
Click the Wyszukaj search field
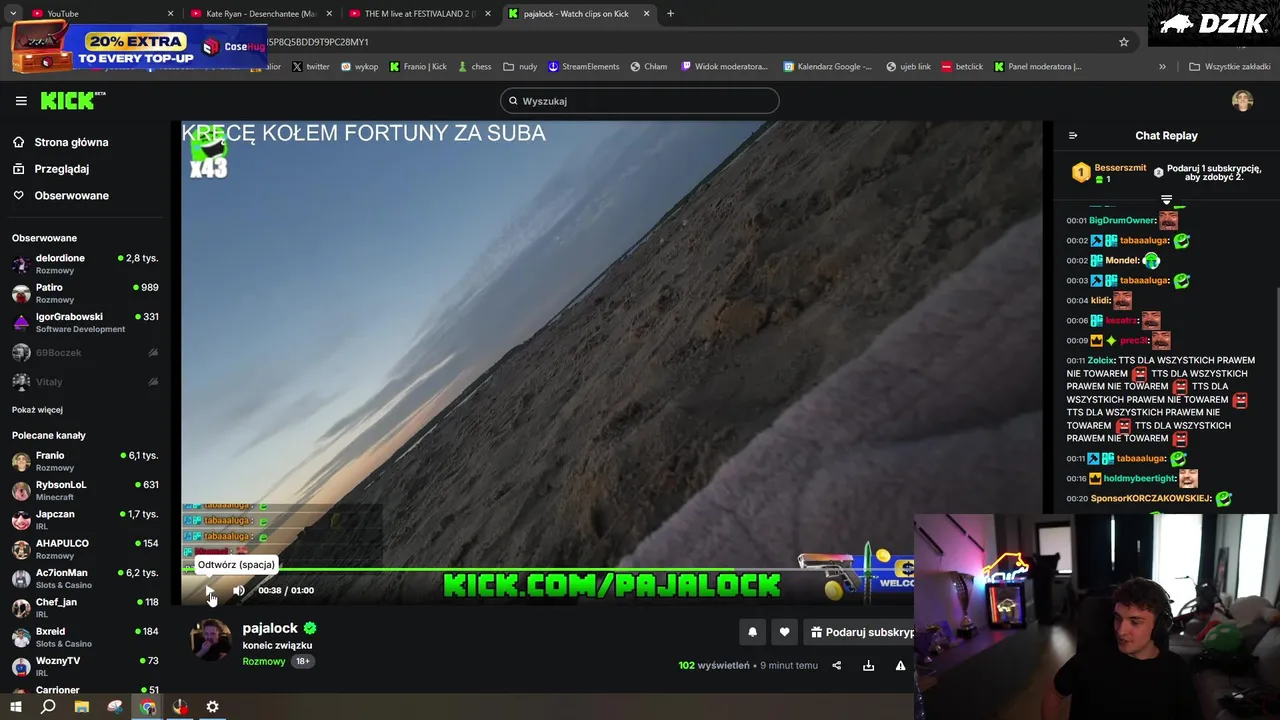(x=640, y=101)
